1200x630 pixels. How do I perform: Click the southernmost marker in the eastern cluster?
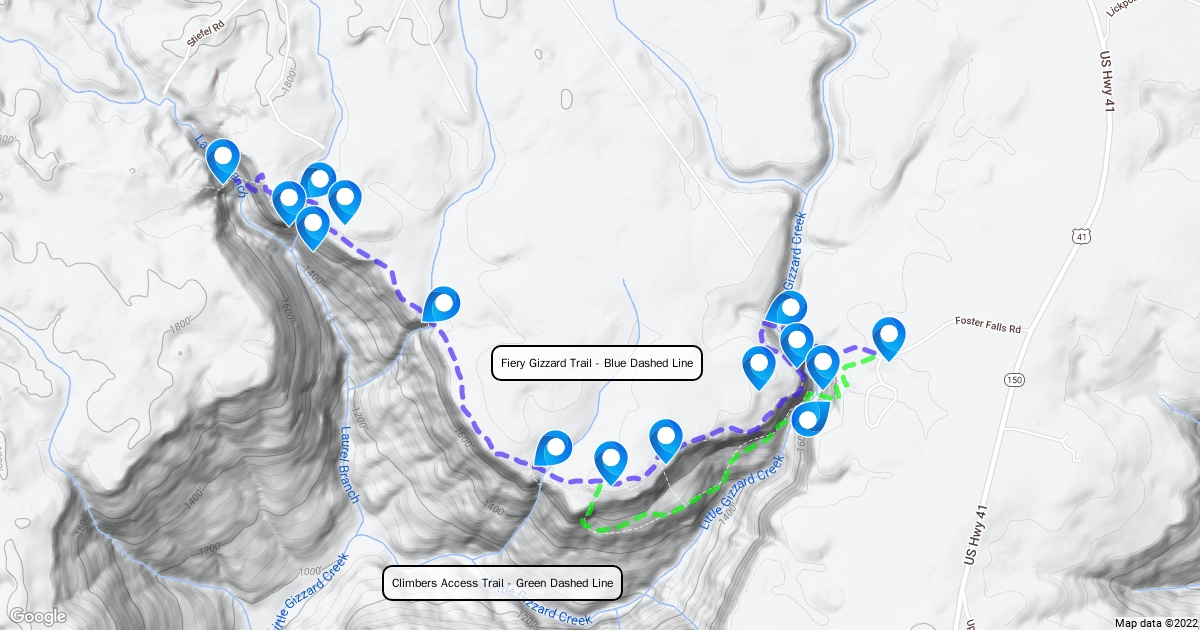point(811,417)
